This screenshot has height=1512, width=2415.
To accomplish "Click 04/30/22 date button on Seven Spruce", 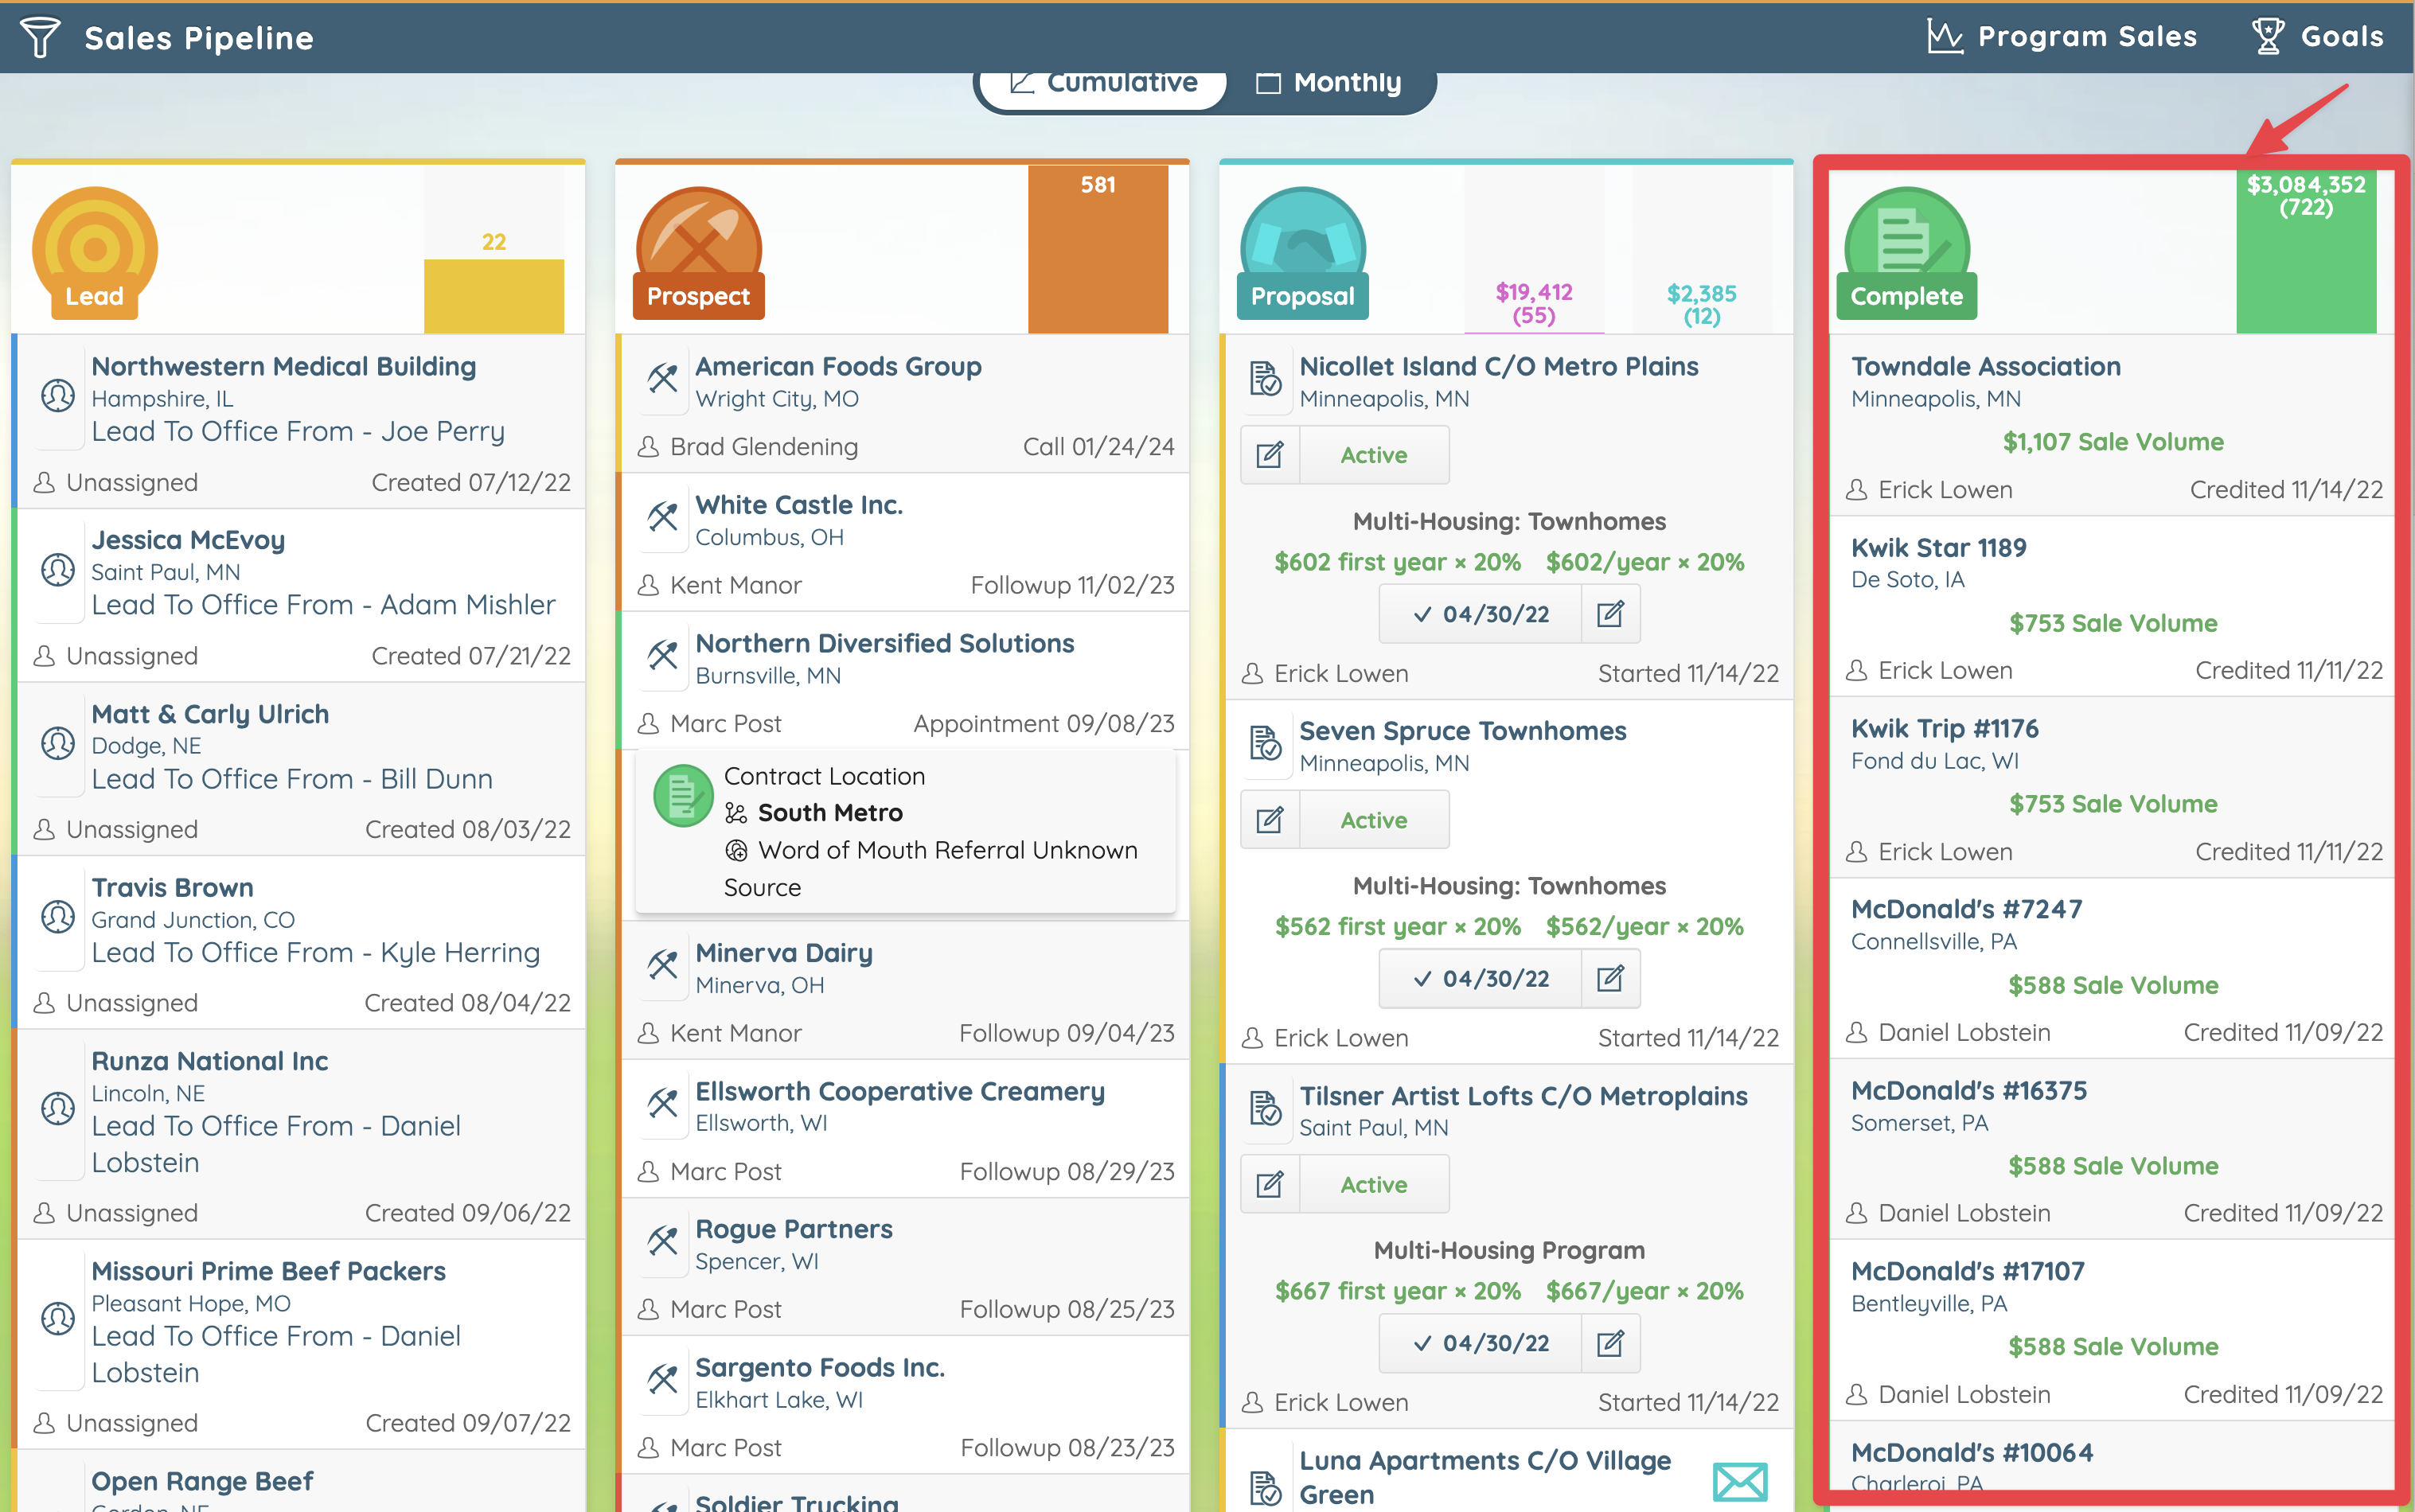I will coord(1481,979).
